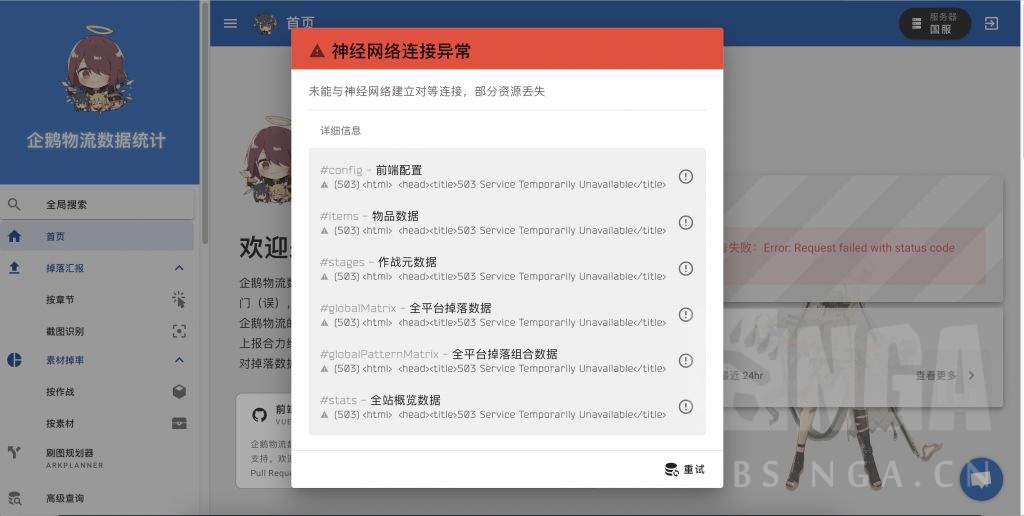Click the #stats 全站概览数据 row
1024x516 pixels.
507,406
